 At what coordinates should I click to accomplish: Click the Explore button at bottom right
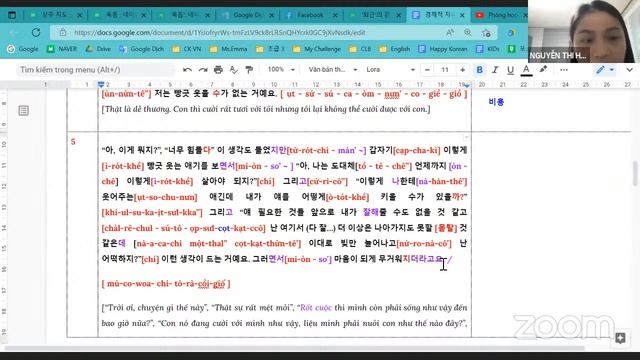coord(620,338)
